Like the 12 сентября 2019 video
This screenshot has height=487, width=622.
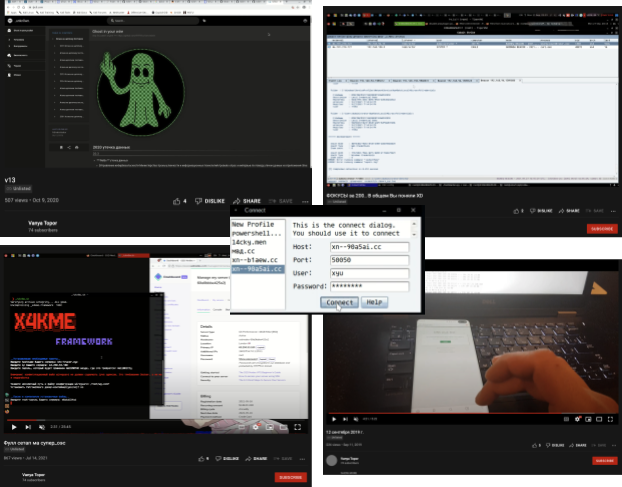[x=536, y=445]
